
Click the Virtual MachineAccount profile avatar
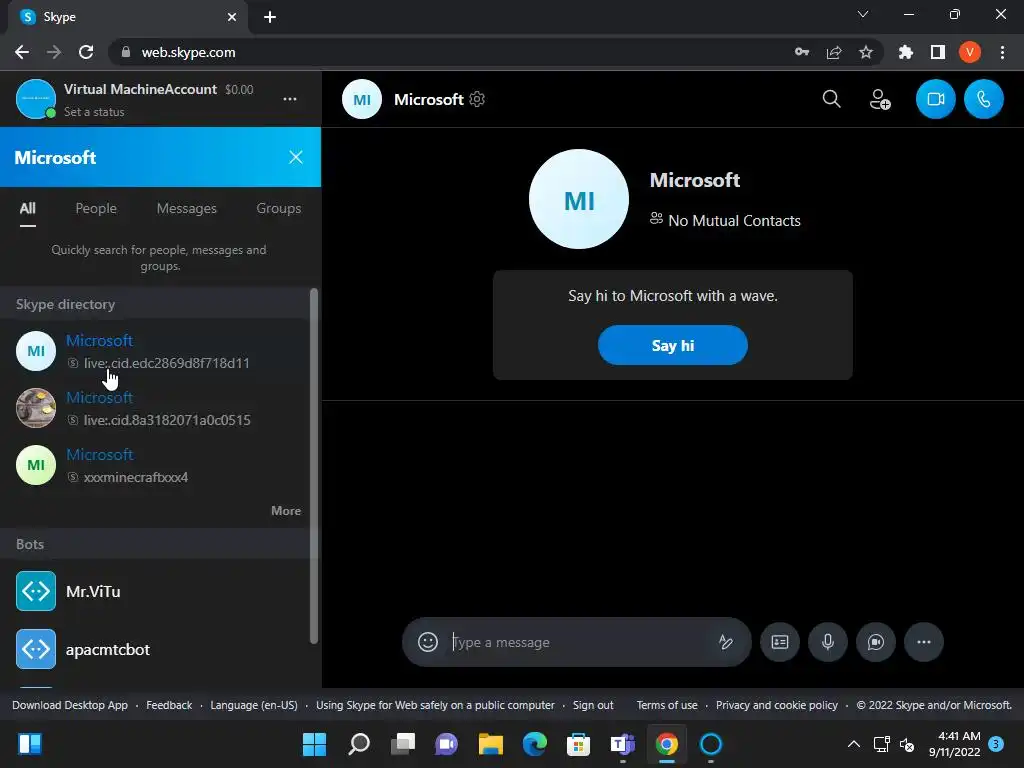coord(36,99)
